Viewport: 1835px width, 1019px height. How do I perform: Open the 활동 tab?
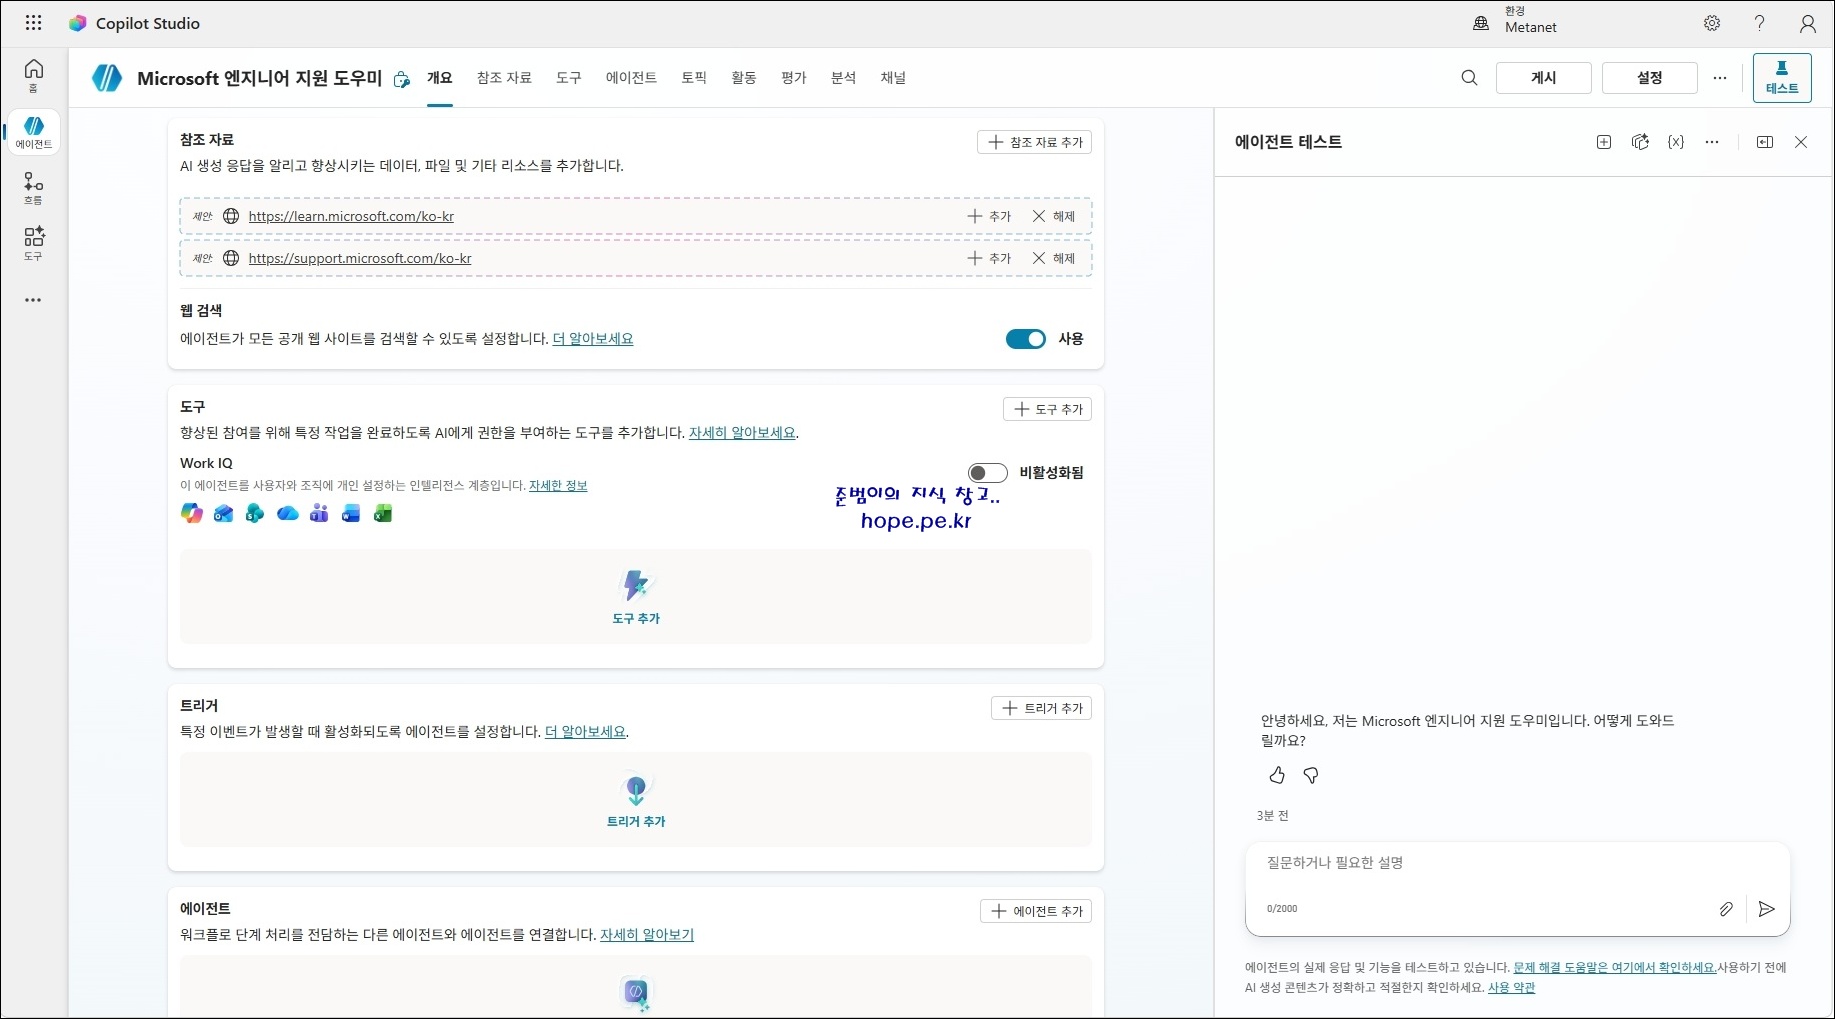click(744, 78)
